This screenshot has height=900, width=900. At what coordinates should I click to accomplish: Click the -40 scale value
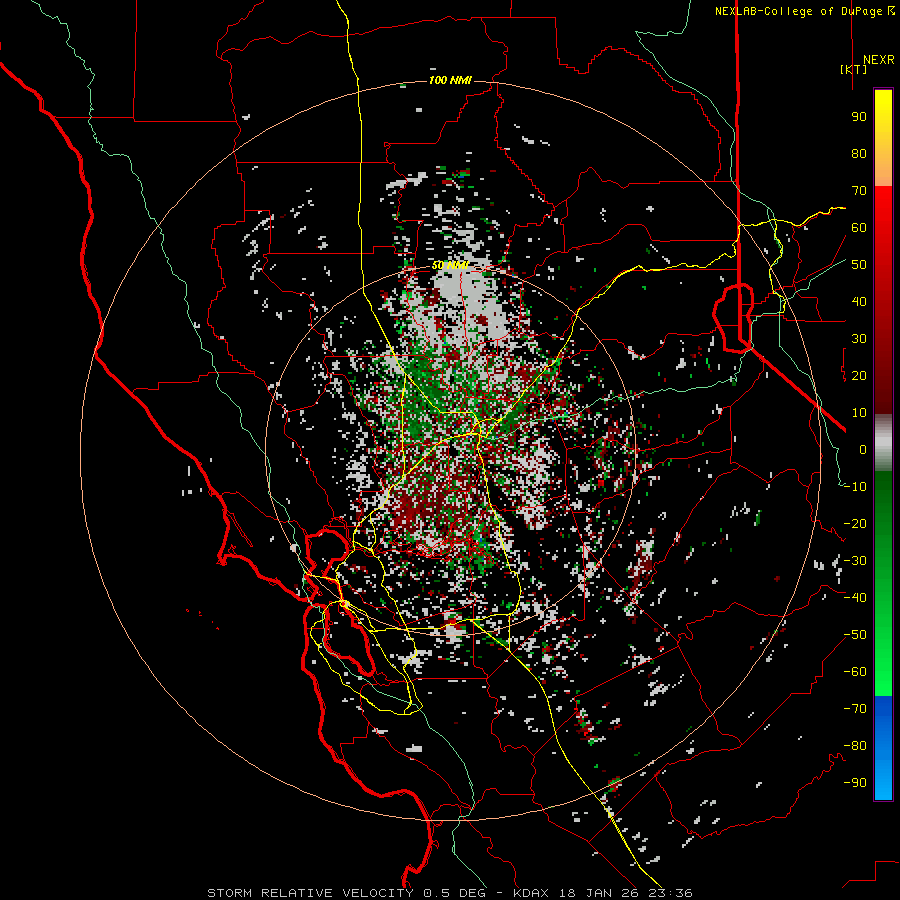point(855,598)
